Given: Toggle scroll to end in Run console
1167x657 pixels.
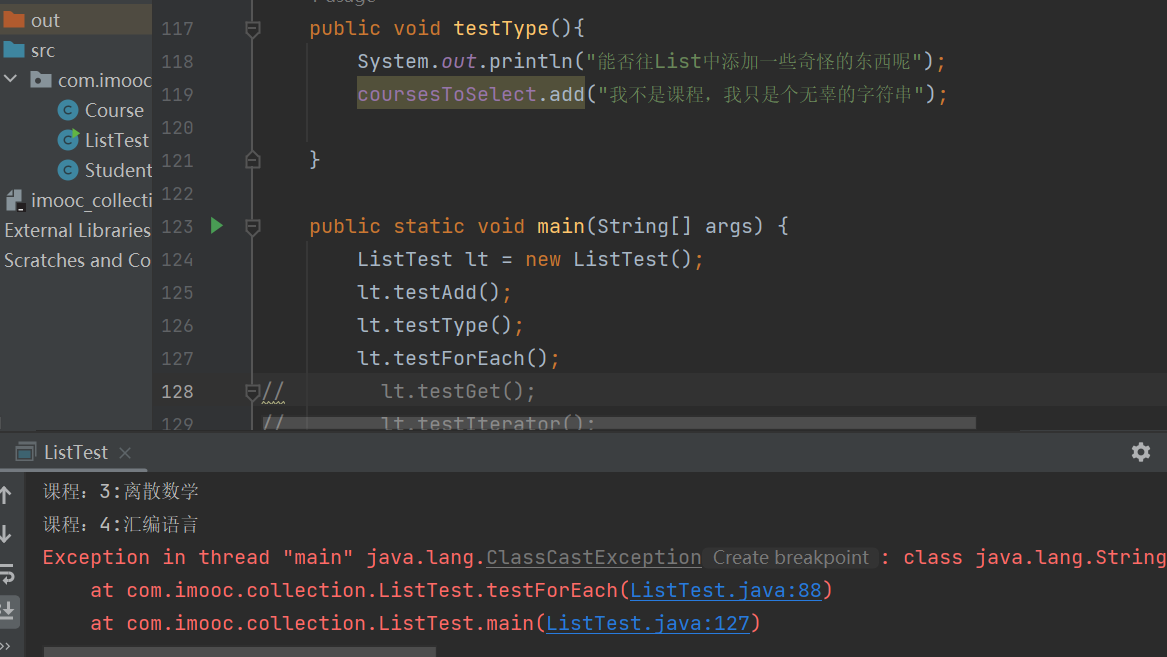Looking at the screenshot, I should tap(7, 610).
